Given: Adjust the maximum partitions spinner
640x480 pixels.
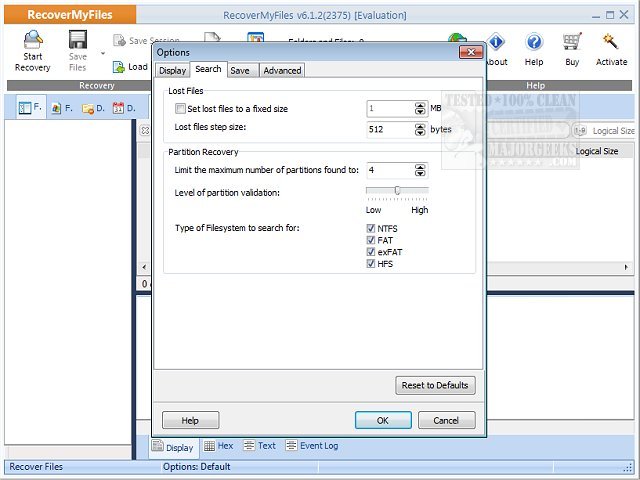Looking at the screenshot, I should [x=420, y=170].
